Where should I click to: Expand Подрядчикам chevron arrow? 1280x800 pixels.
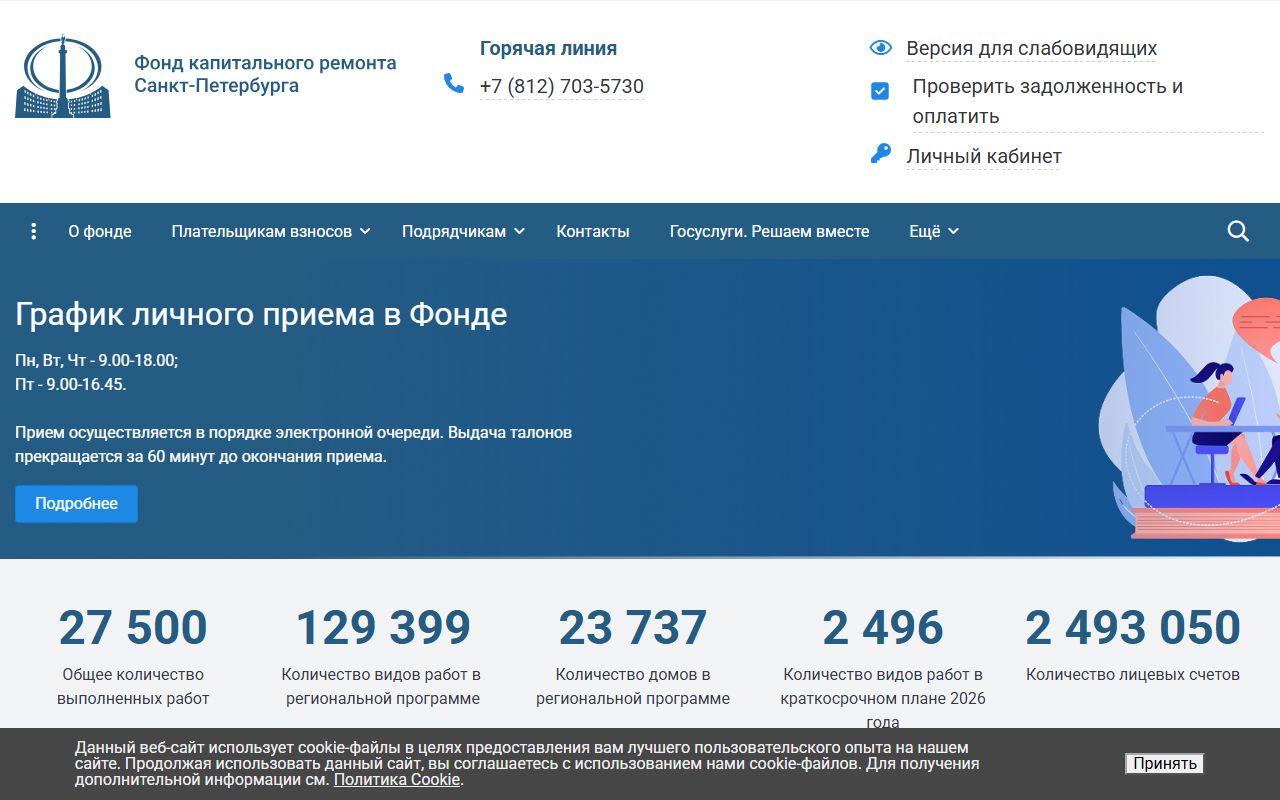[519, 231]
